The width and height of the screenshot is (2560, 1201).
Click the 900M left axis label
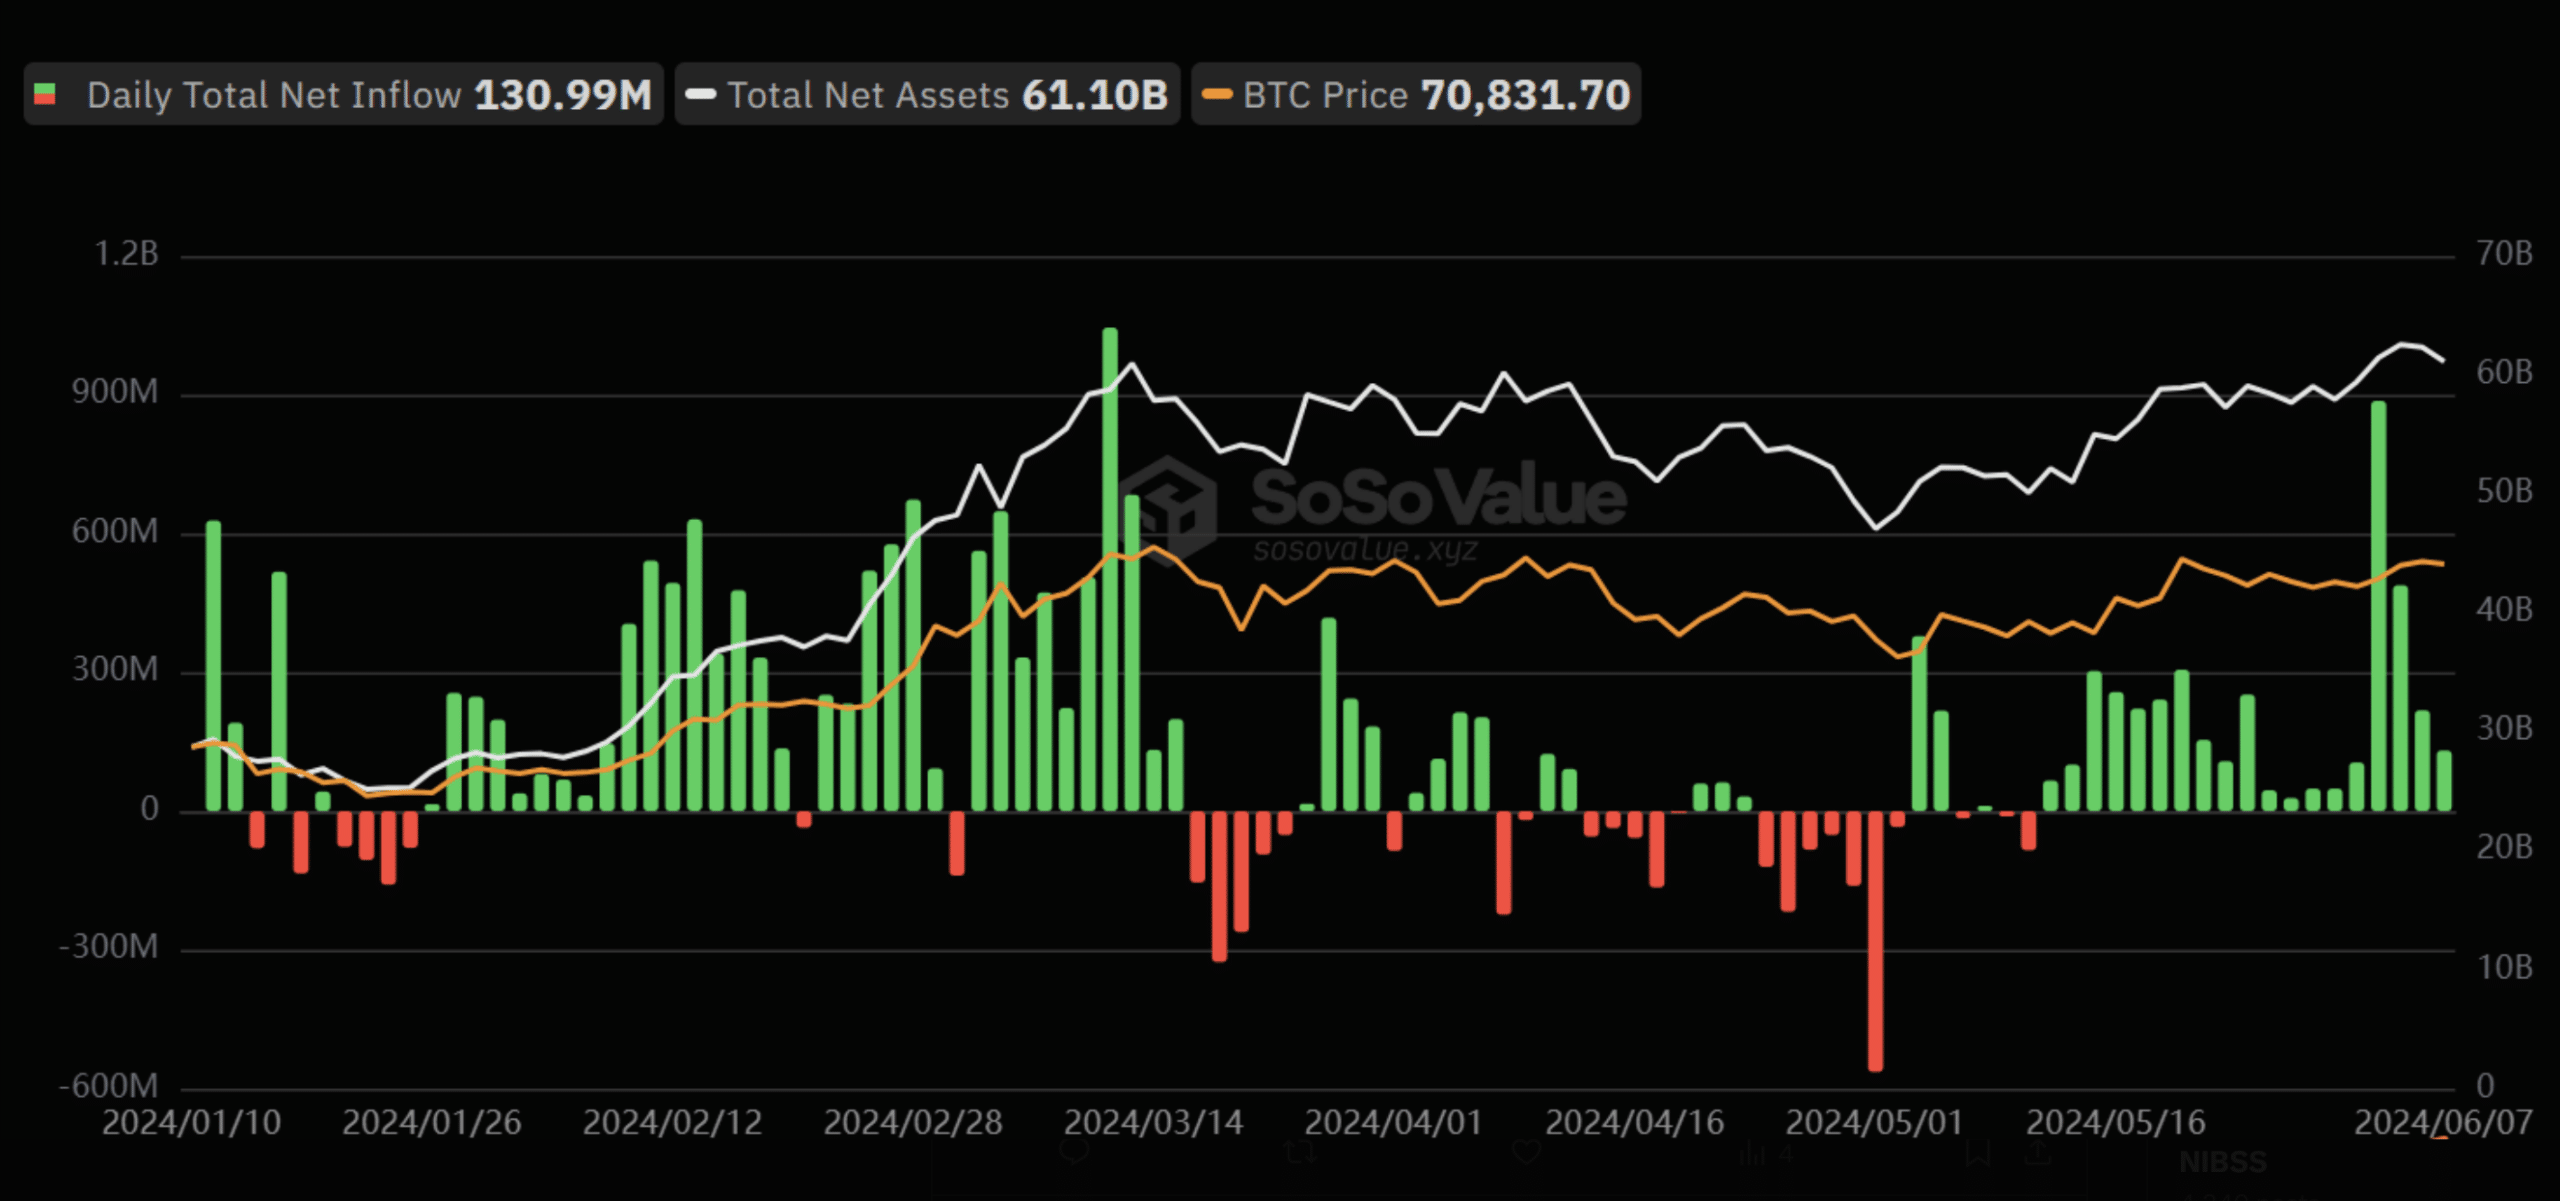coord(115,392)
